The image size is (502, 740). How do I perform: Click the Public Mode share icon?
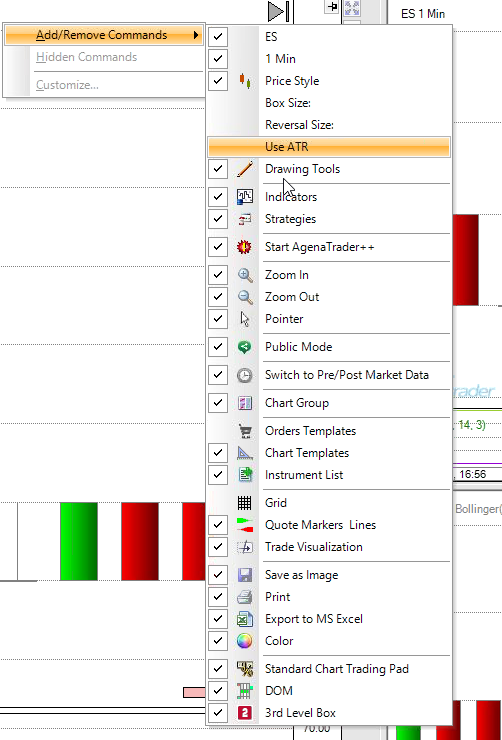tap(244, 347)
